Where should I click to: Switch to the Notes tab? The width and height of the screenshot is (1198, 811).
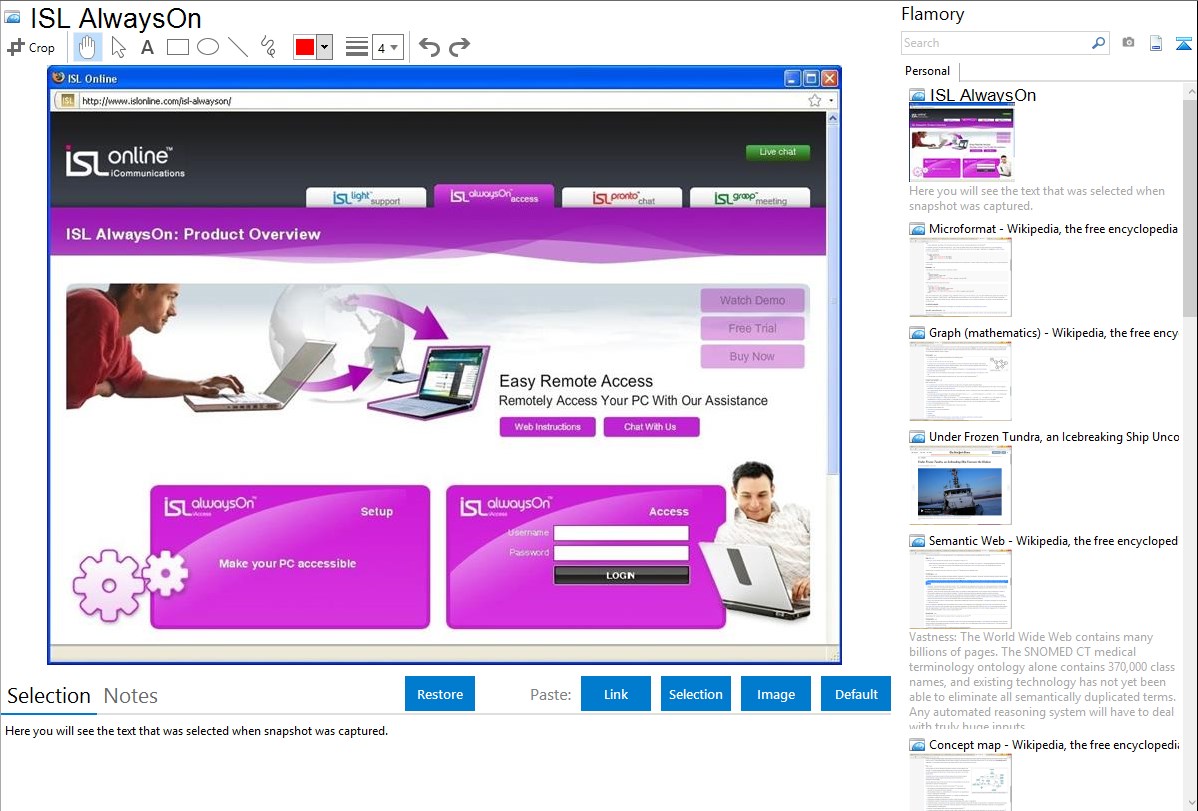click(131, 696)
